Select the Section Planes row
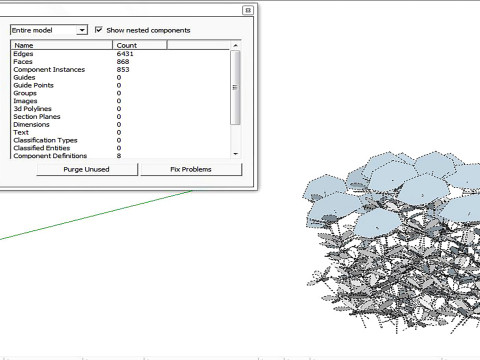The image size is (480, 360). click(121, 116)
